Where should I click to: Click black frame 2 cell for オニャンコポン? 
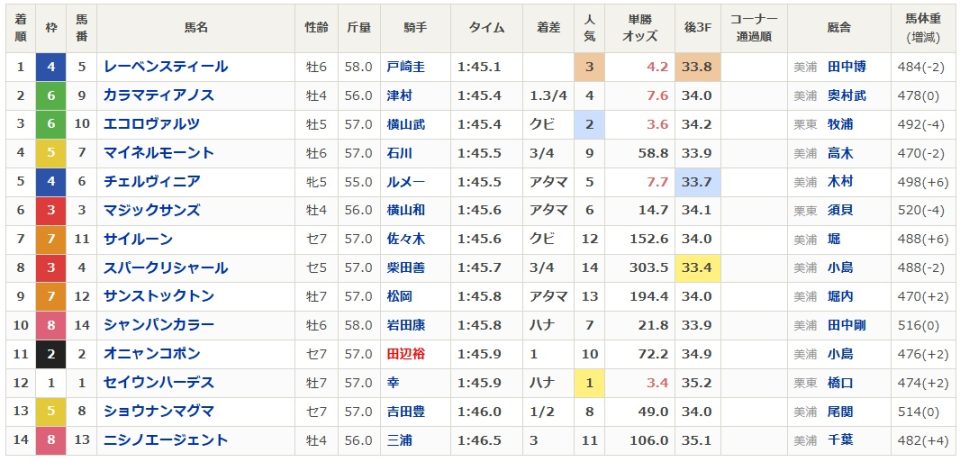(50, 354)
